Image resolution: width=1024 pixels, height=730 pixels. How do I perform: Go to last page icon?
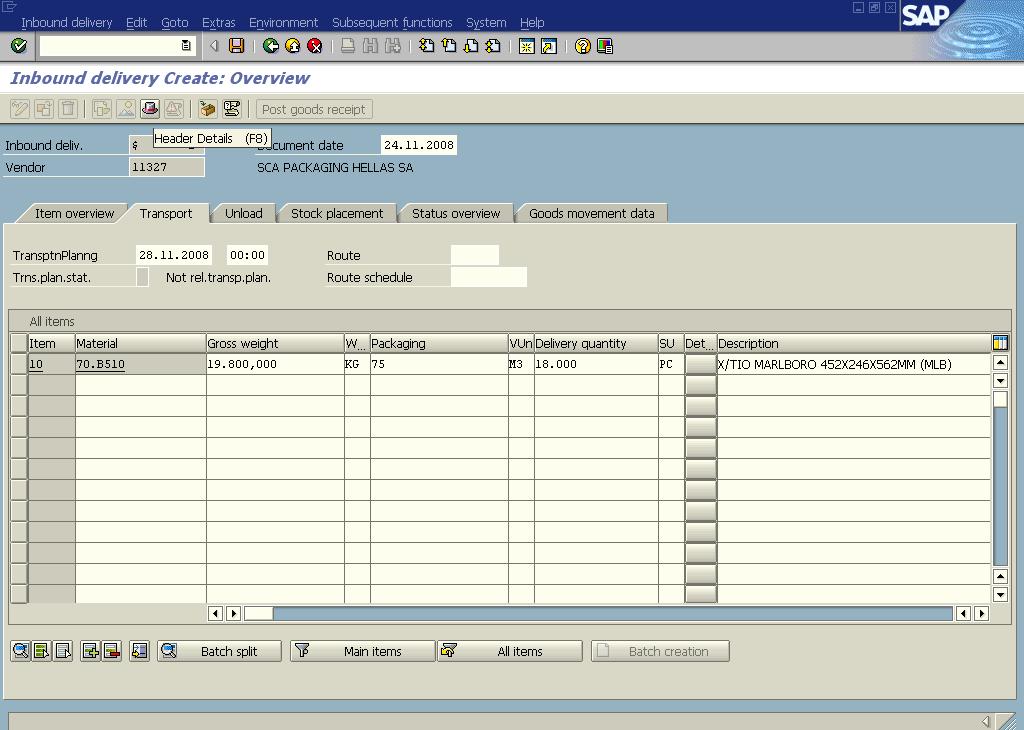tap(493, 46)
